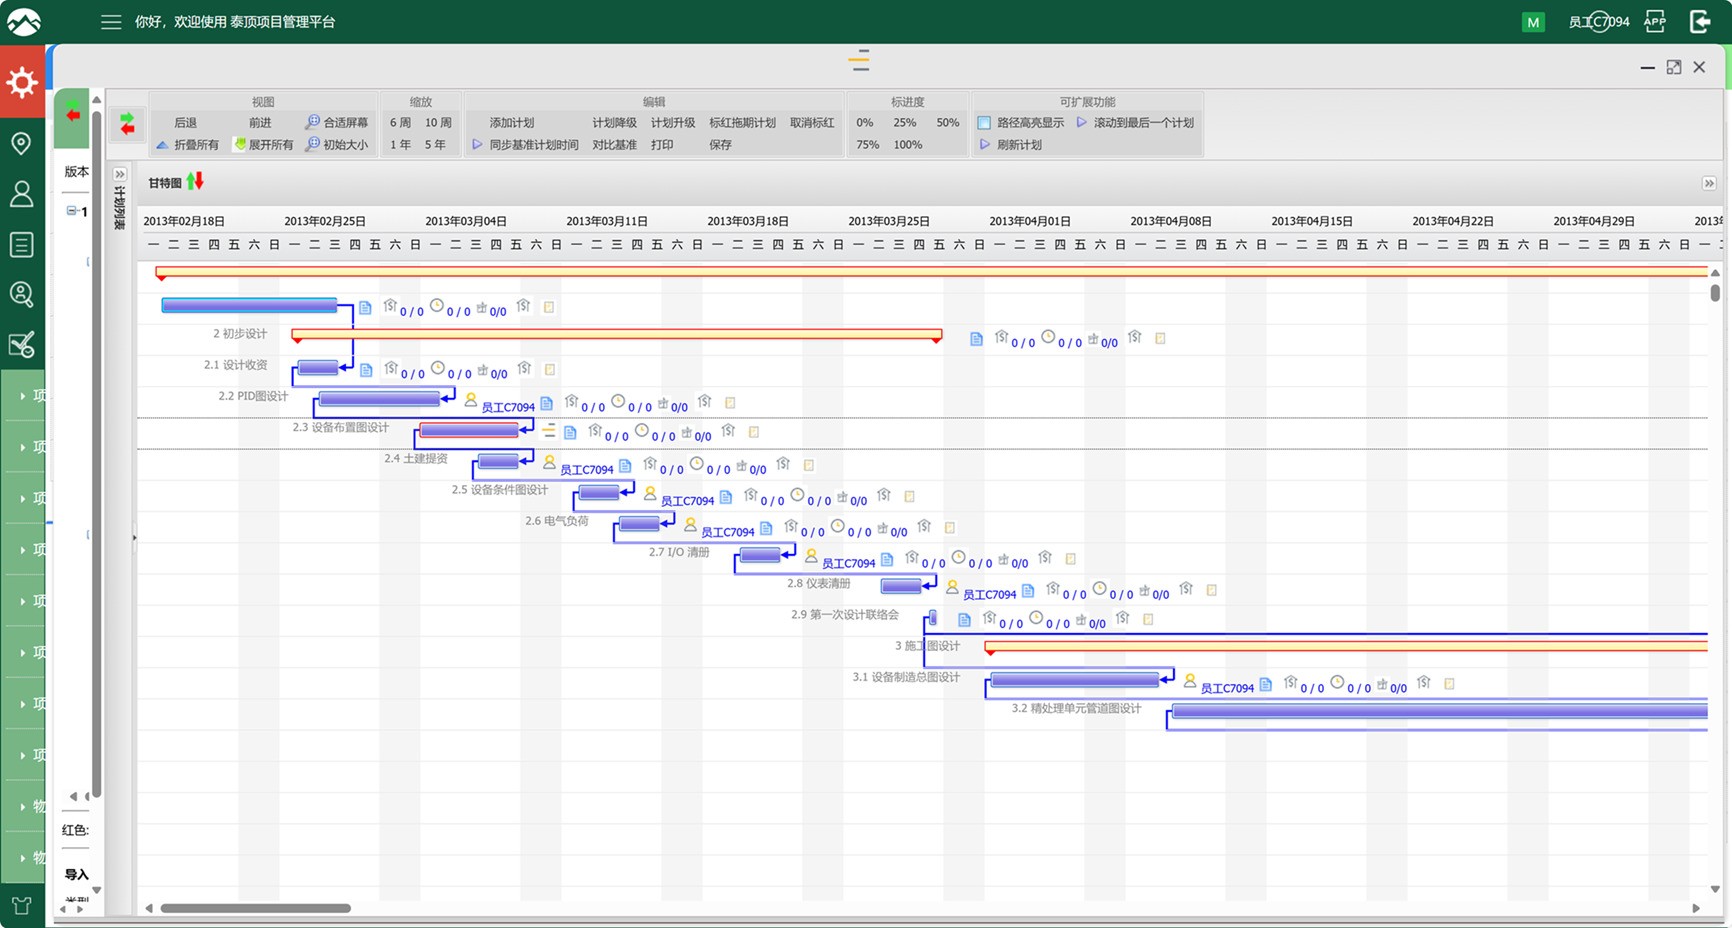
Task: Click the horizontal scrollbar of Gantt chart
Action: coord(255,908)
